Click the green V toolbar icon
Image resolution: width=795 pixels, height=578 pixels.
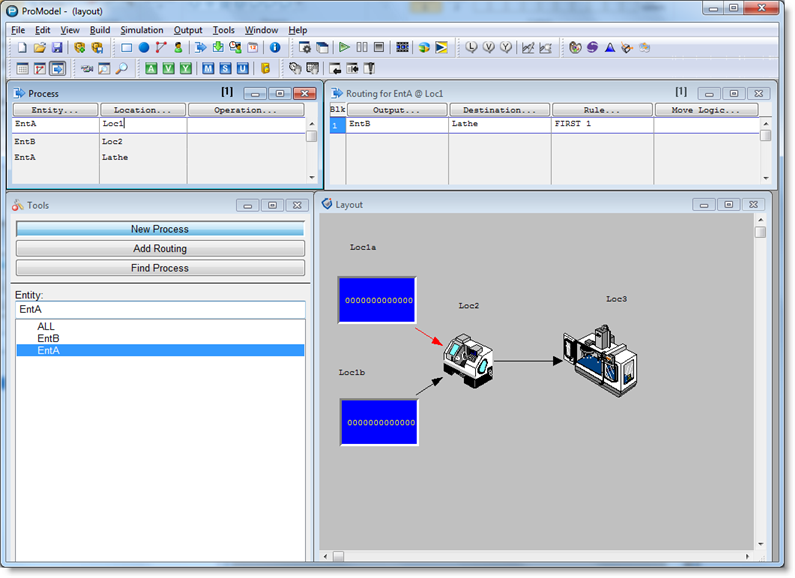click(168, 68)
